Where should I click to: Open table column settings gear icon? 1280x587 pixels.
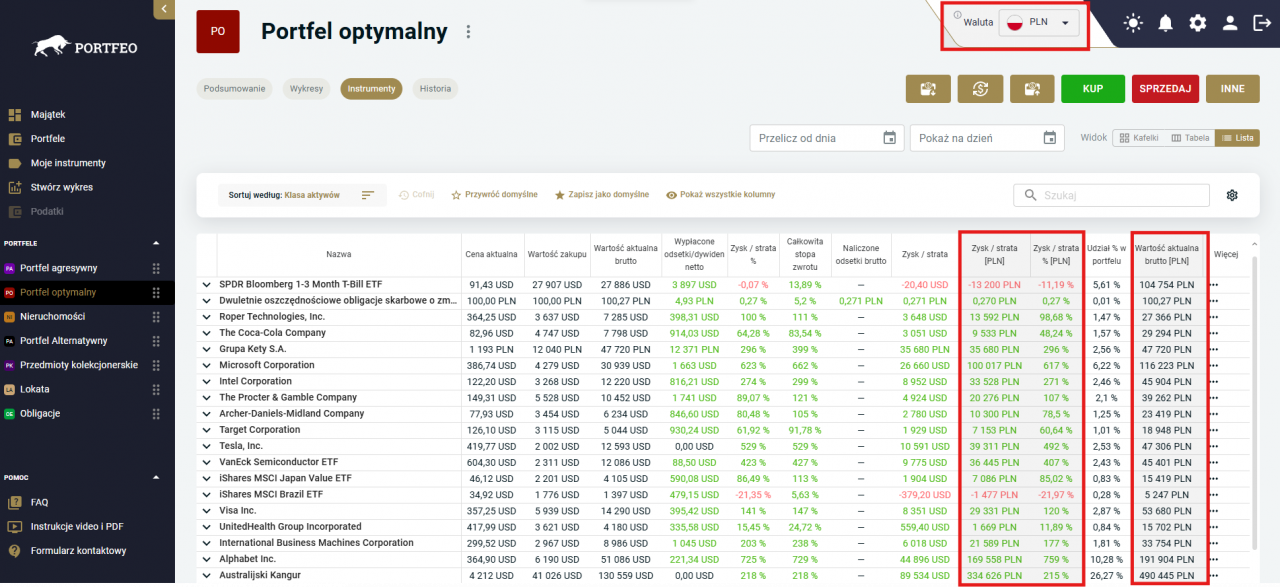click(1232, 195)
